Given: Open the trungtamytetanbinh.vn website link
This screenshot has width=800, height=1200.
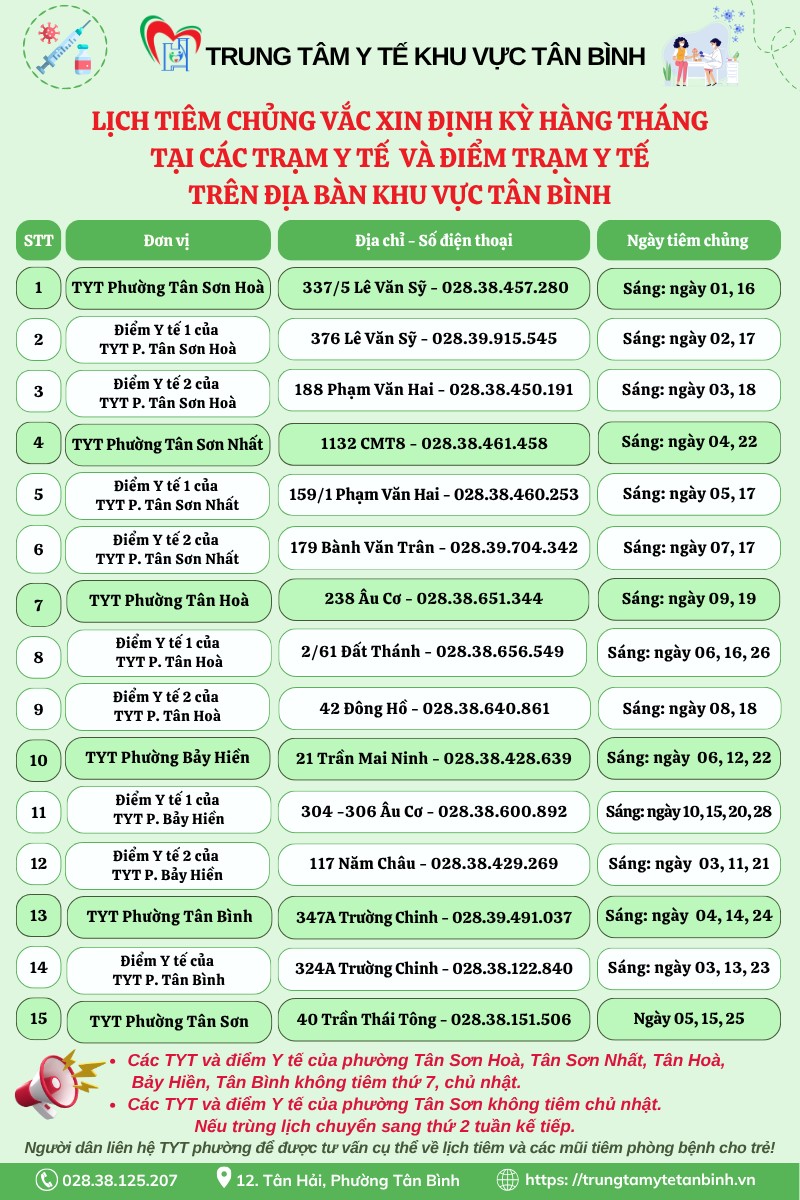Looking at the screenshot, I should click(x=640, y=1180).
